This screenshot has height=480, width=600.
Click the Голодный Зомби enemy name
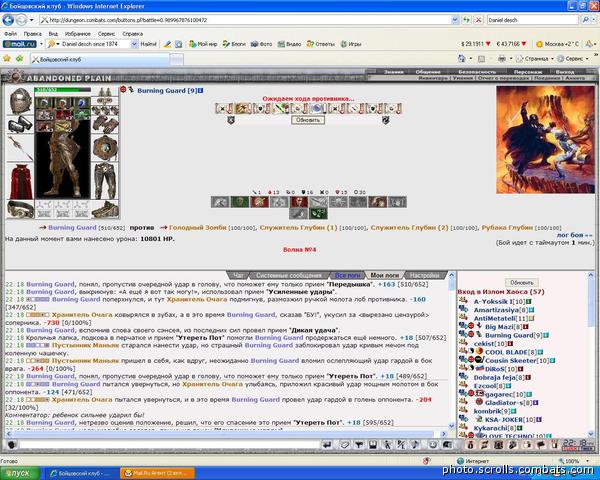(x=197, y=227)
